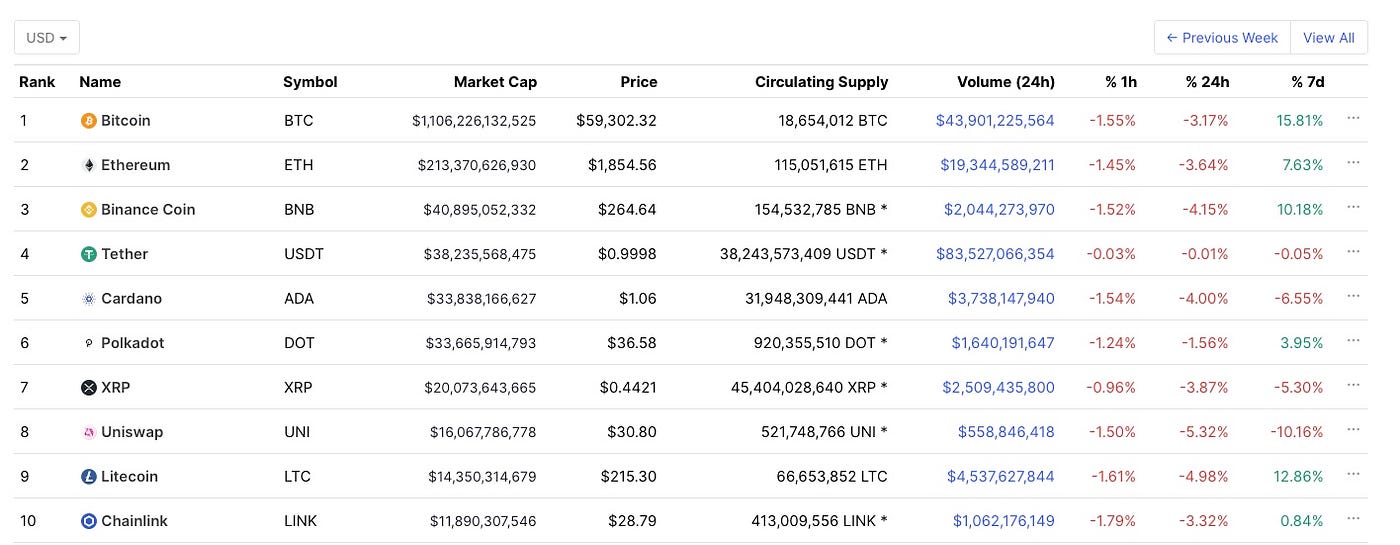Sort by the Circulating Supply column header
1400x545 pixels.
pyautogui.click(x=821, y=82)
